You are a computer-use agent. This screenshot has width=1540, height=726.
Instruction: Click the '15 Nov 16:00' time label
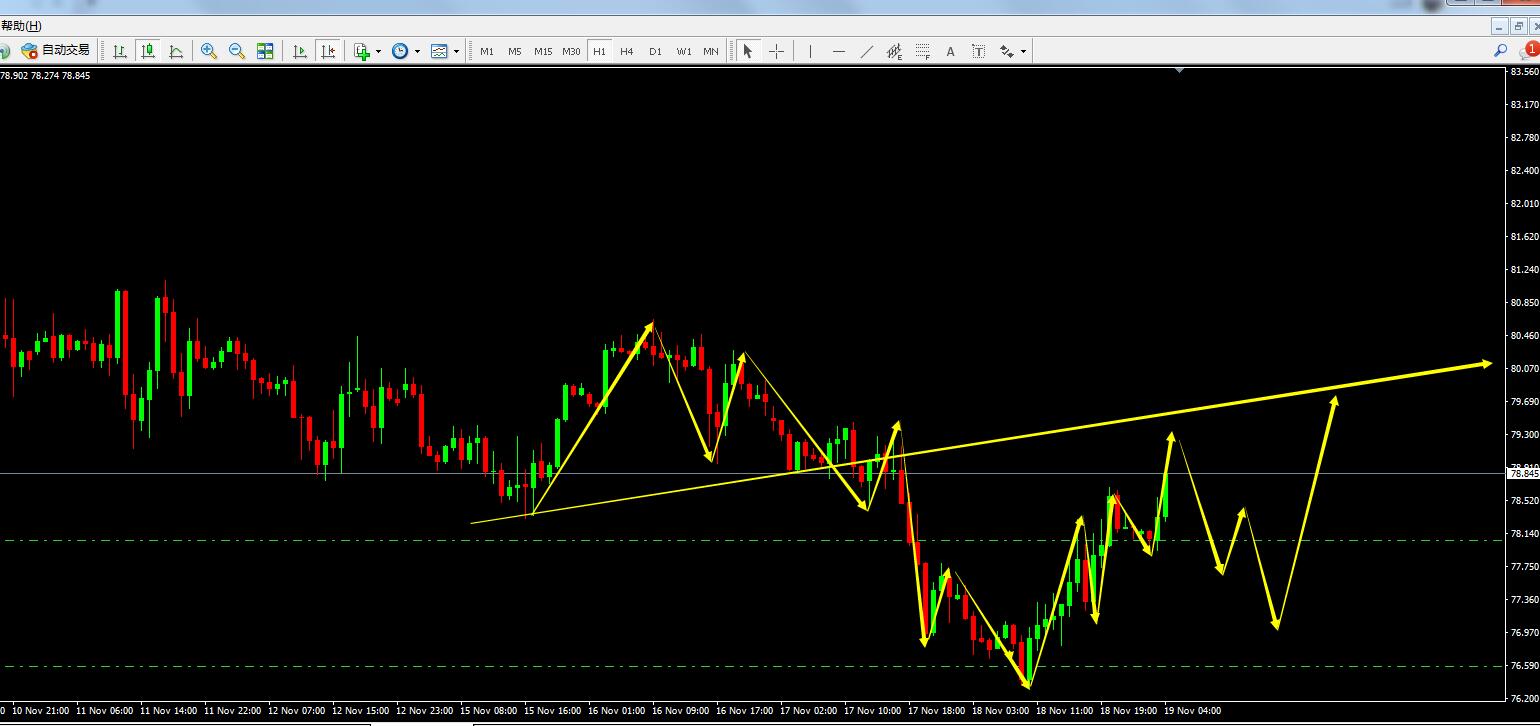click(x=554, y=711)
